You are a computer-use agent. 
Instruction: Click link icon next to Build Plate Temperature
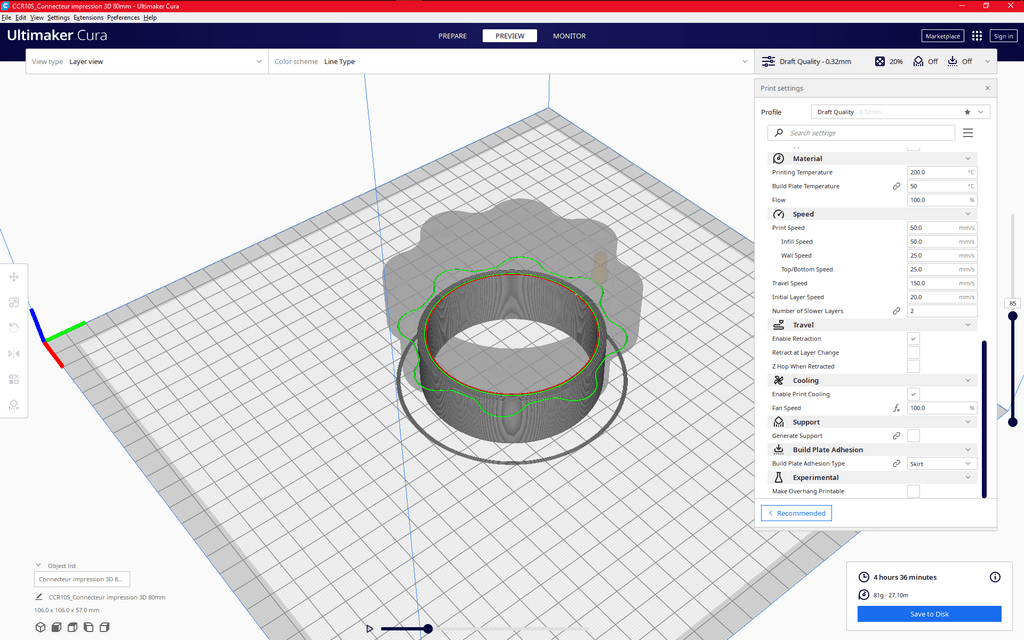897,186
